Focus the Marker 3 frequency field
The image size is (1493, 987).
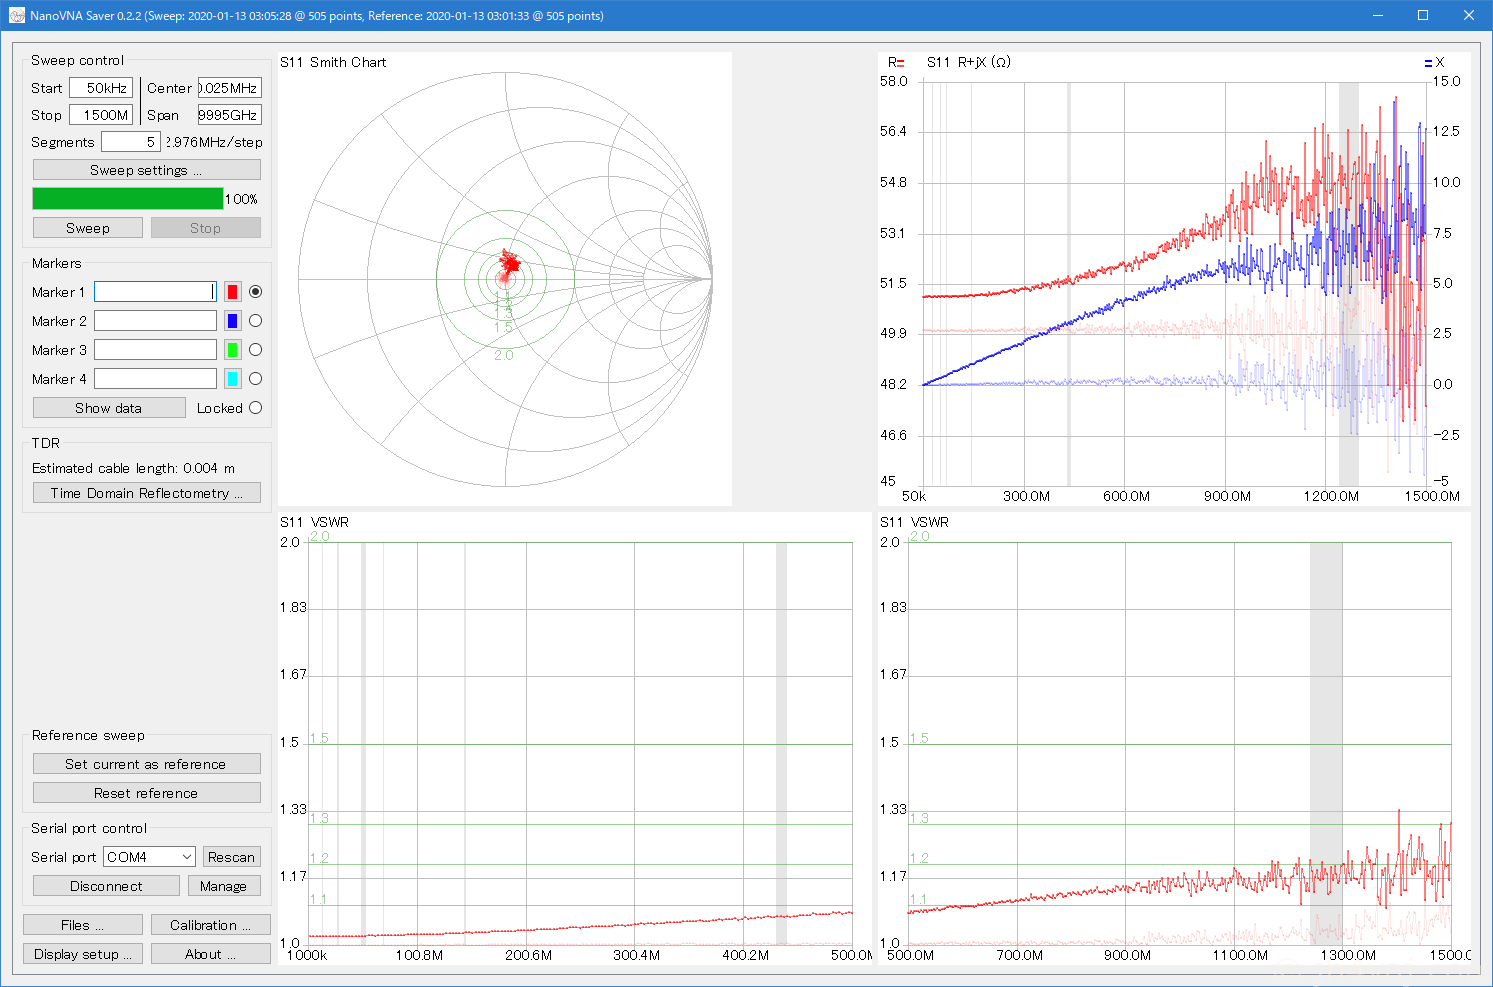click(156, 350)
